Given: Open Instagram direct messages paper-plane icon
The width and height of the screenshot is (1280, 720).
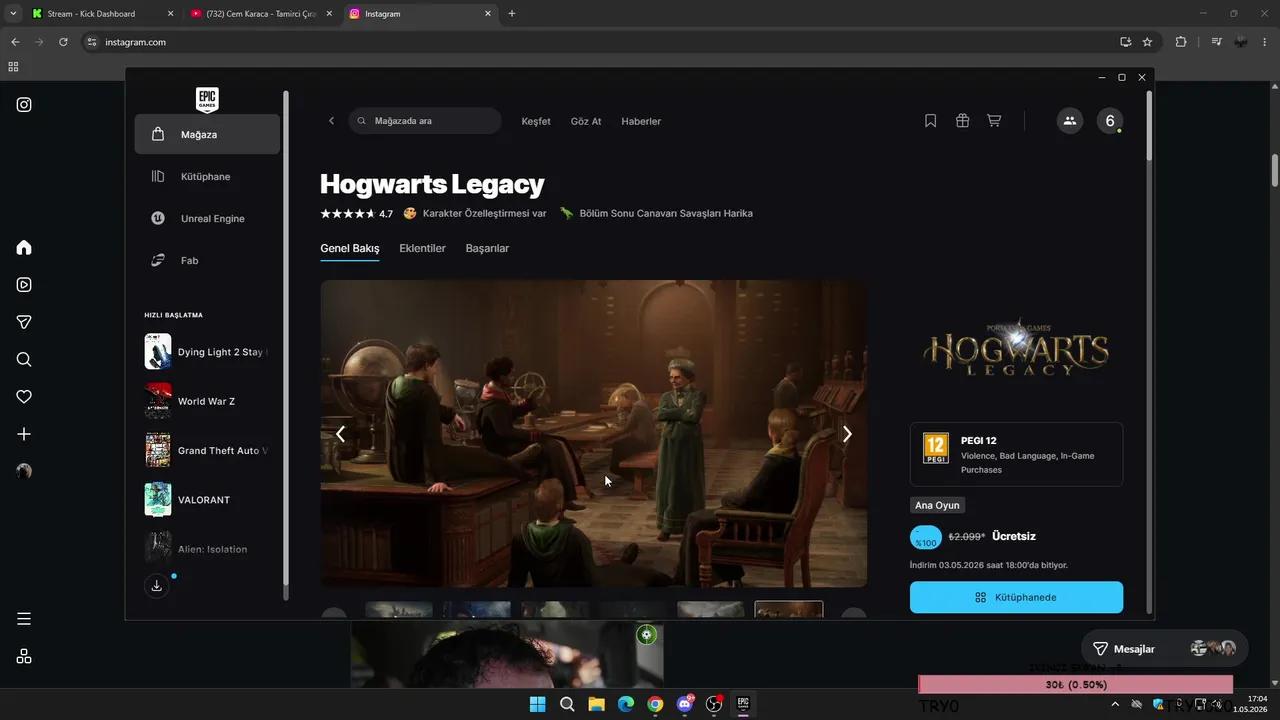Looking at the screenshot, I should pos(24,322).
